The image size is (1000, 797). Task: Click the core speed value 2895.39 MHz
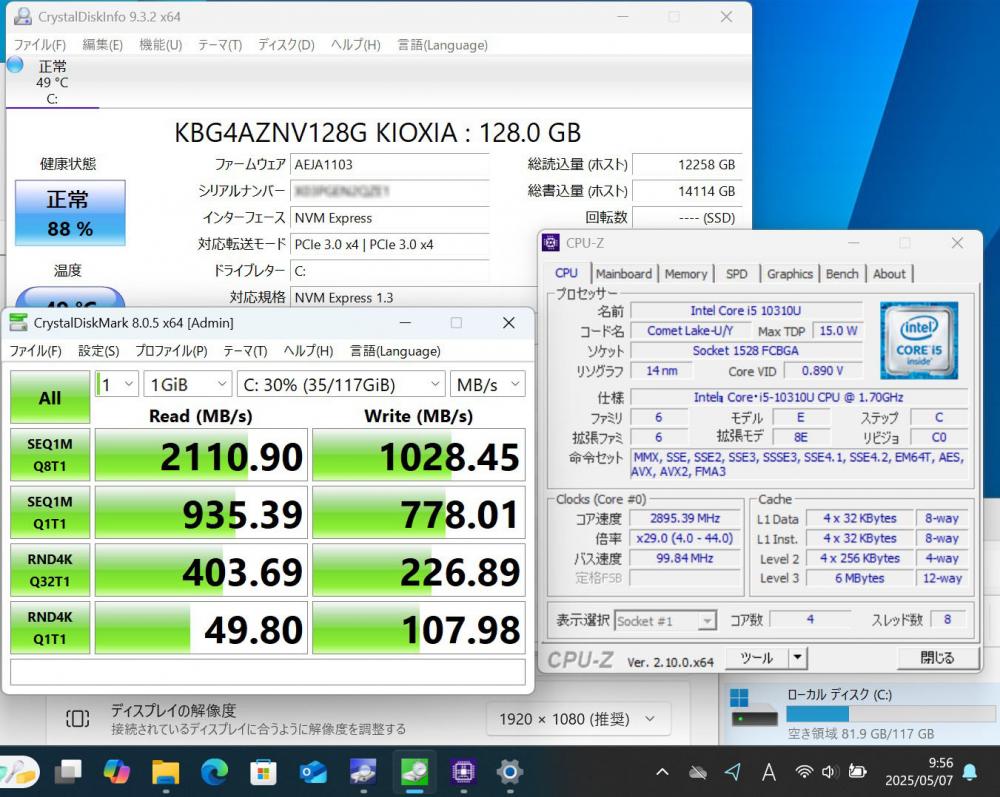pos(684,518)
